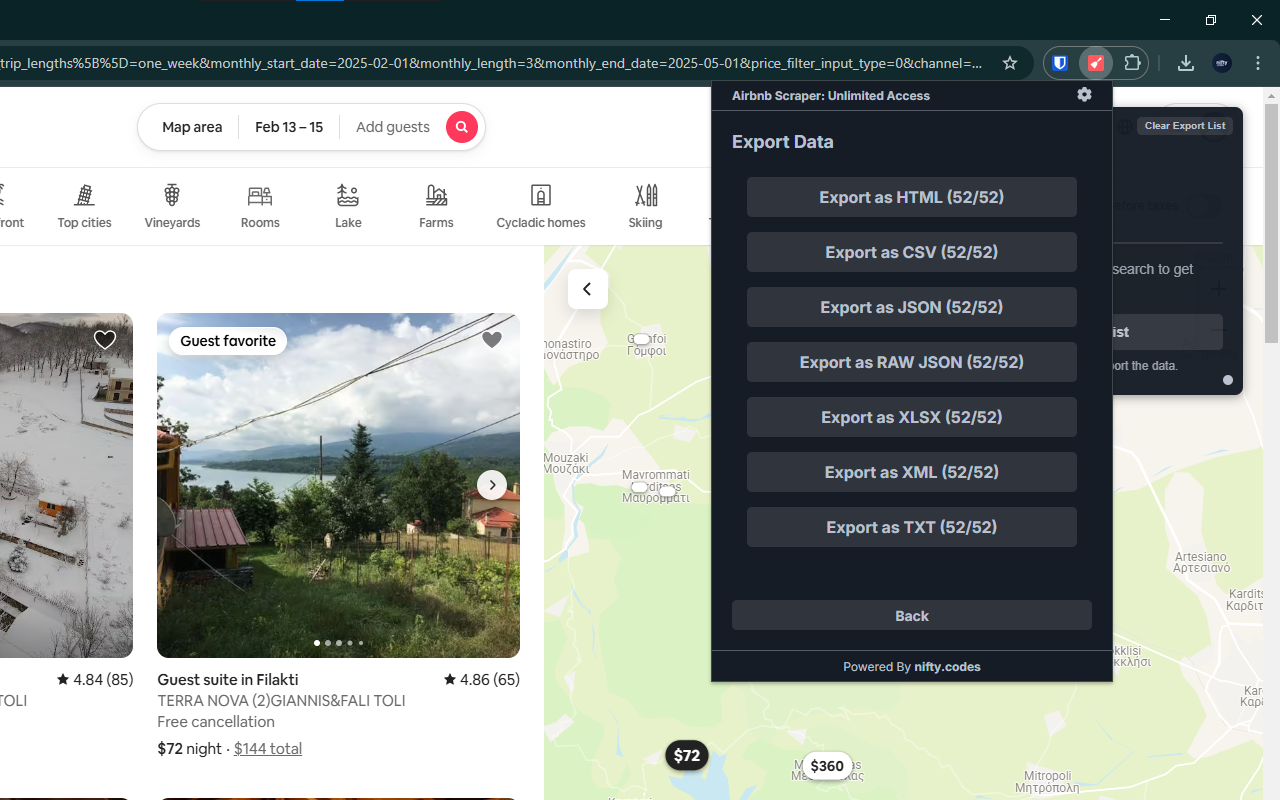This screenshot has height=800, width=1280.
Task: Save the Filakti guest suite with the heart
Action: [491, 339]
